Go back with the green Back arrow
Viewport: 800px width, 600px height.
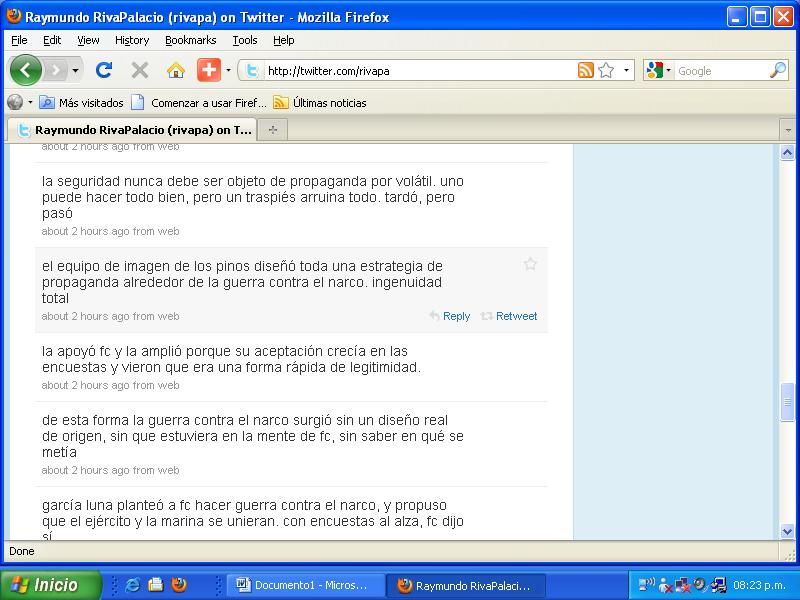(x=26, y=70)
